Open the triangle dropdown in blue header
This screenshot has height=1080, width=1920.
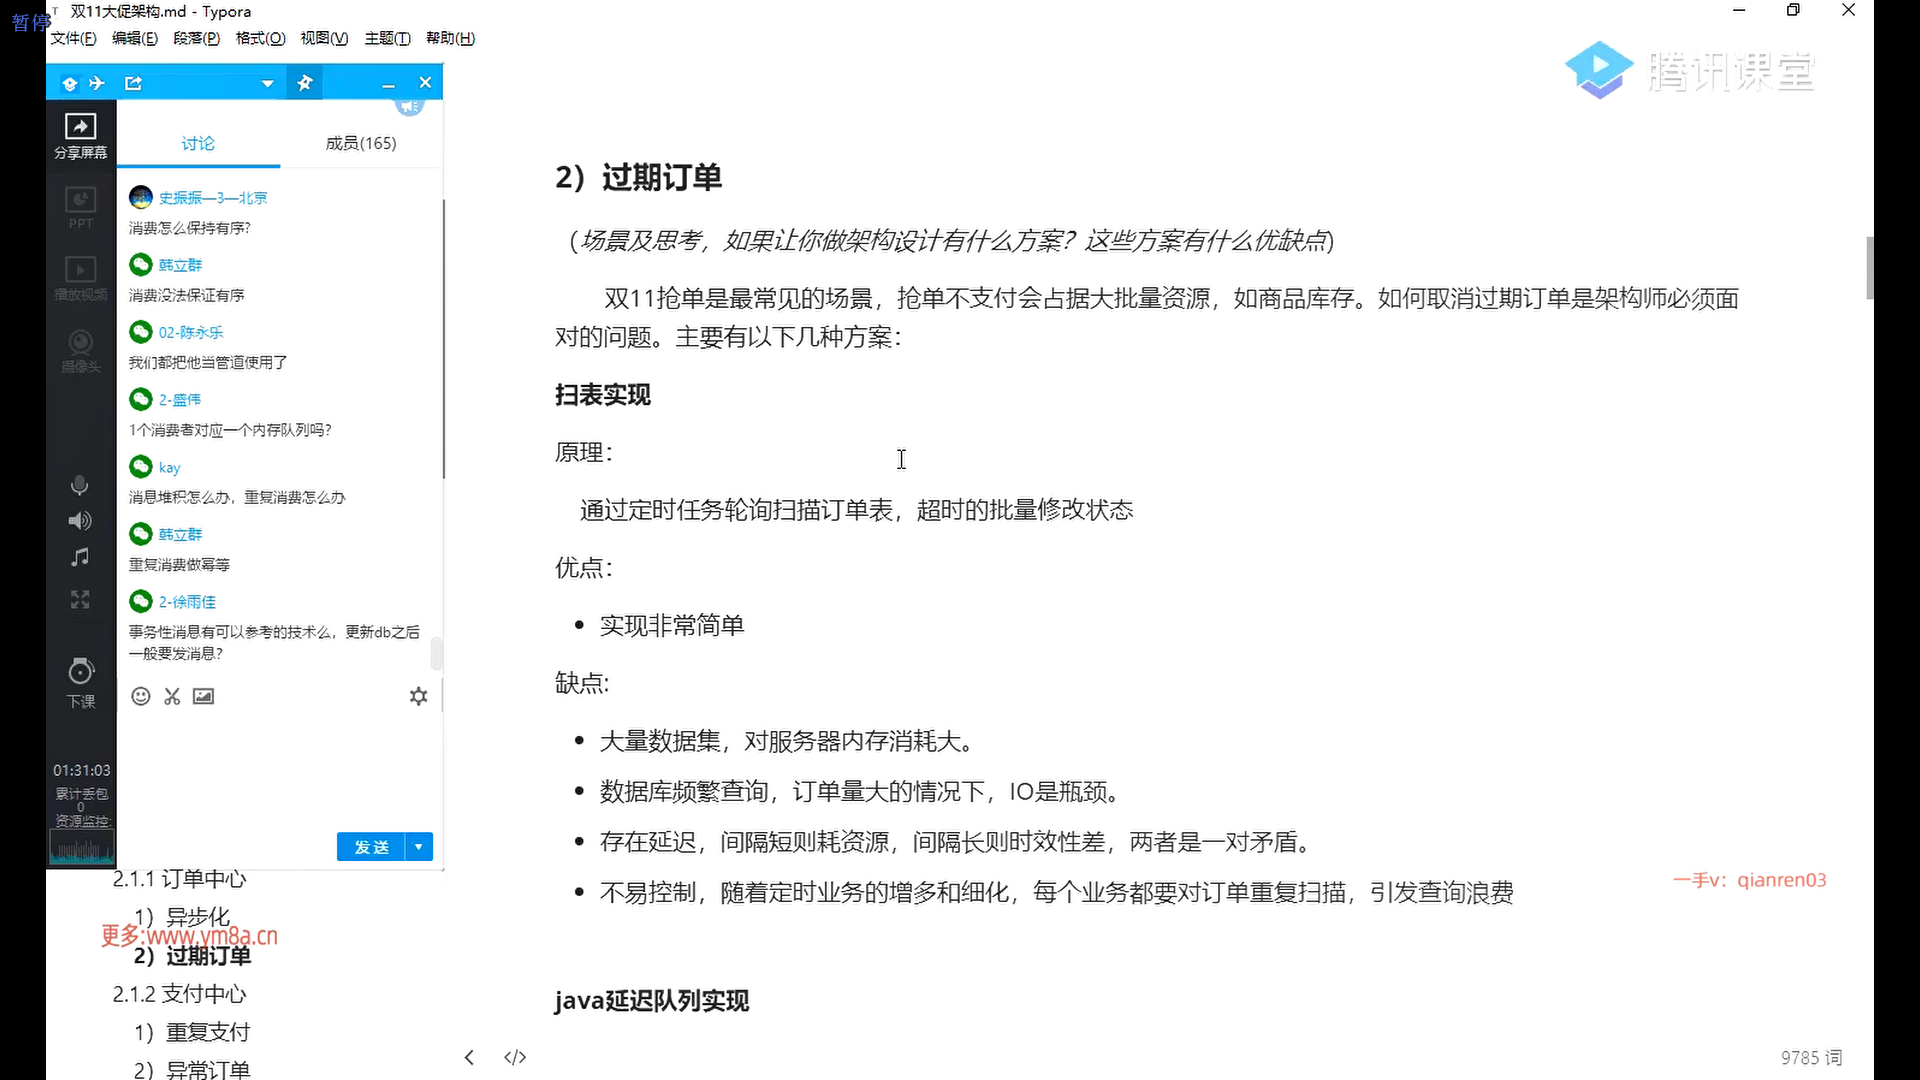(x=267, y=84)
